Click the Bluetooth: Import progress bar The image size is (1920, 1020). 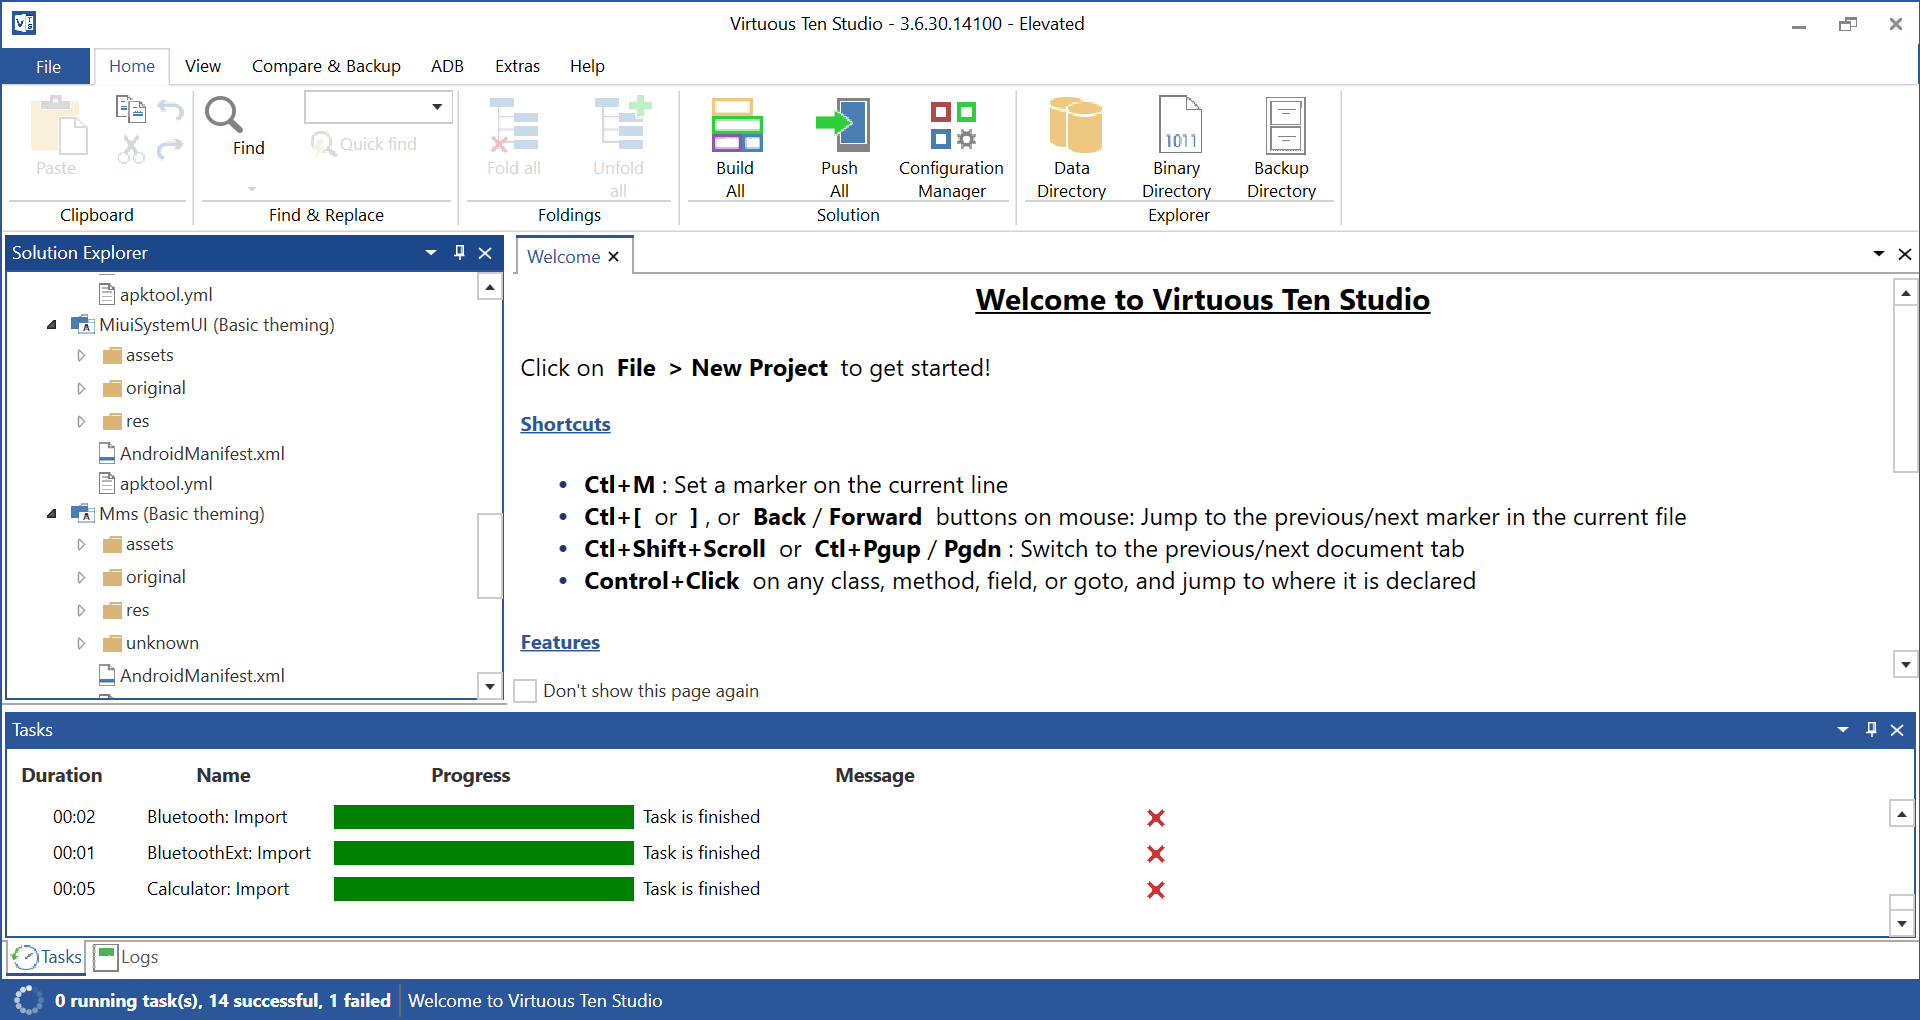pos(484,817)
